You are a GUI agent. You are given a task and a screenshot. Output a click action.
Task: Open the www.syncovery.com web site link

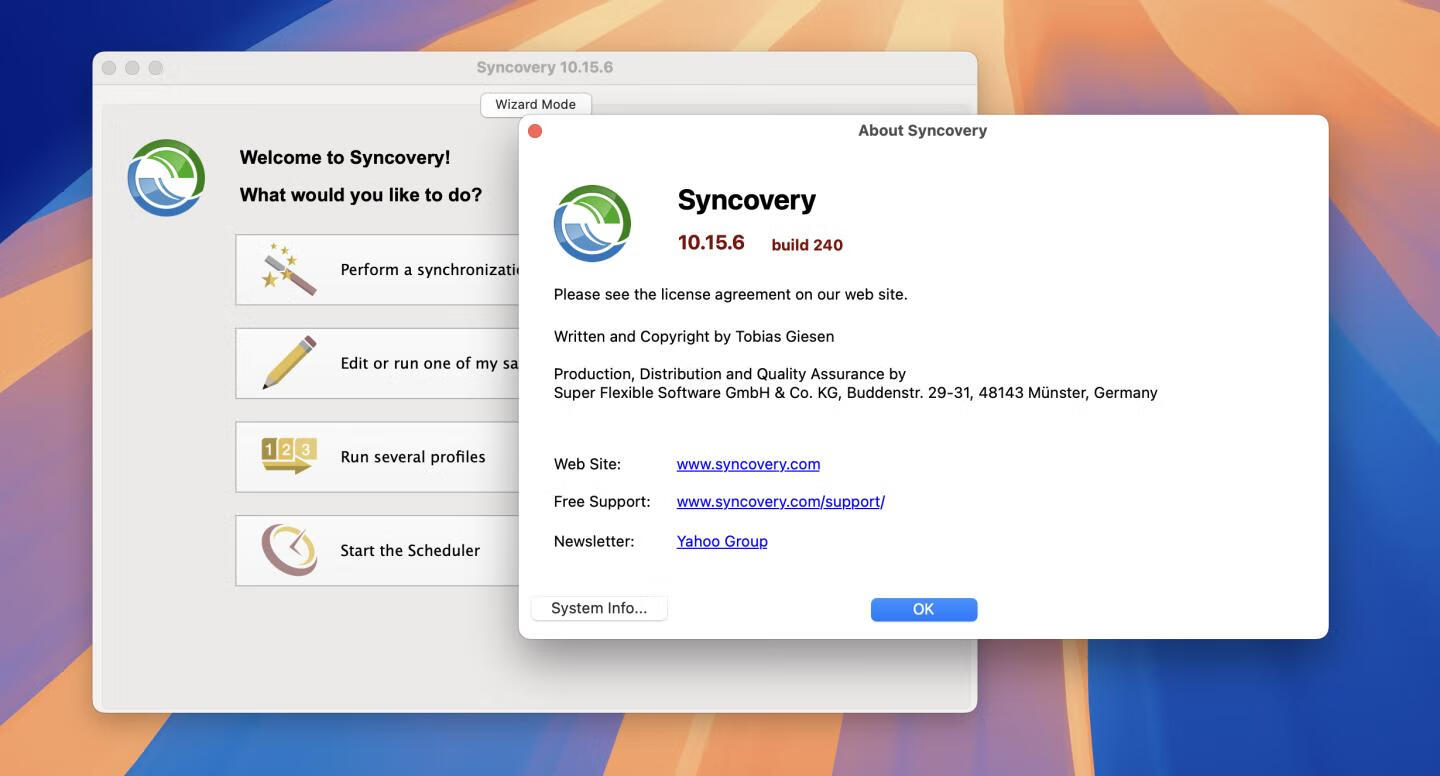tap(748, 464)
